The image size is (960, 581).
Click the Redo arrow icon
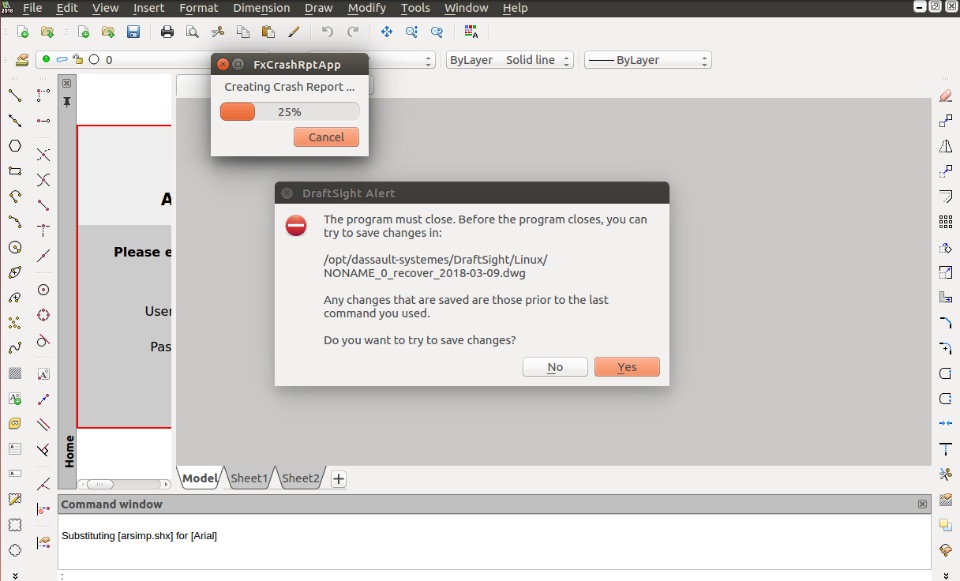[353, 32]
